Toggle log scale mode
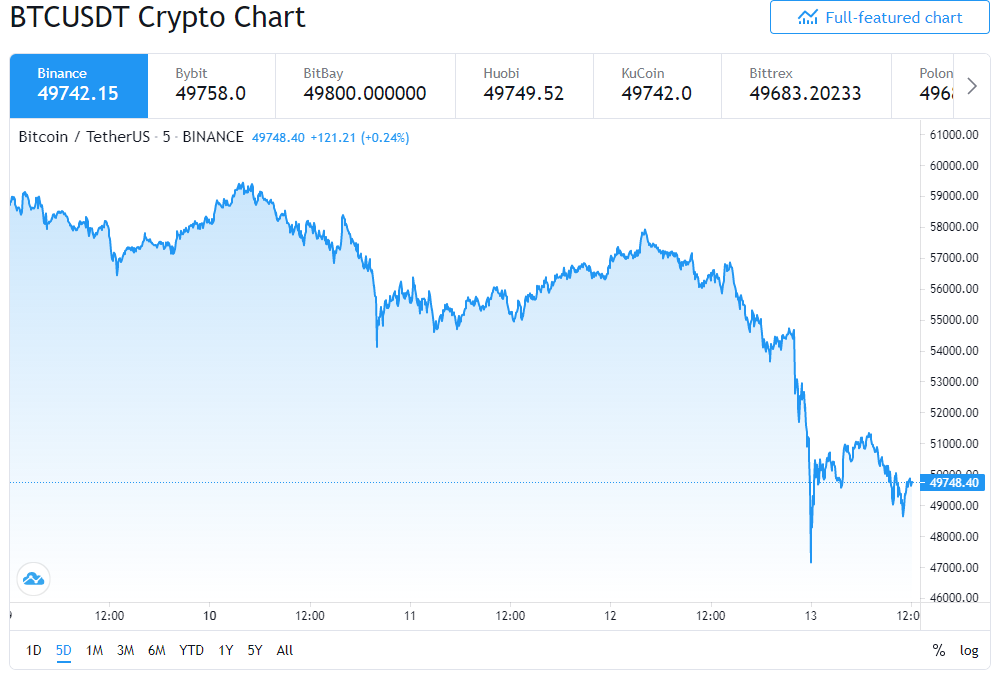Viewport: 1002px width, 677px height. 969,650
